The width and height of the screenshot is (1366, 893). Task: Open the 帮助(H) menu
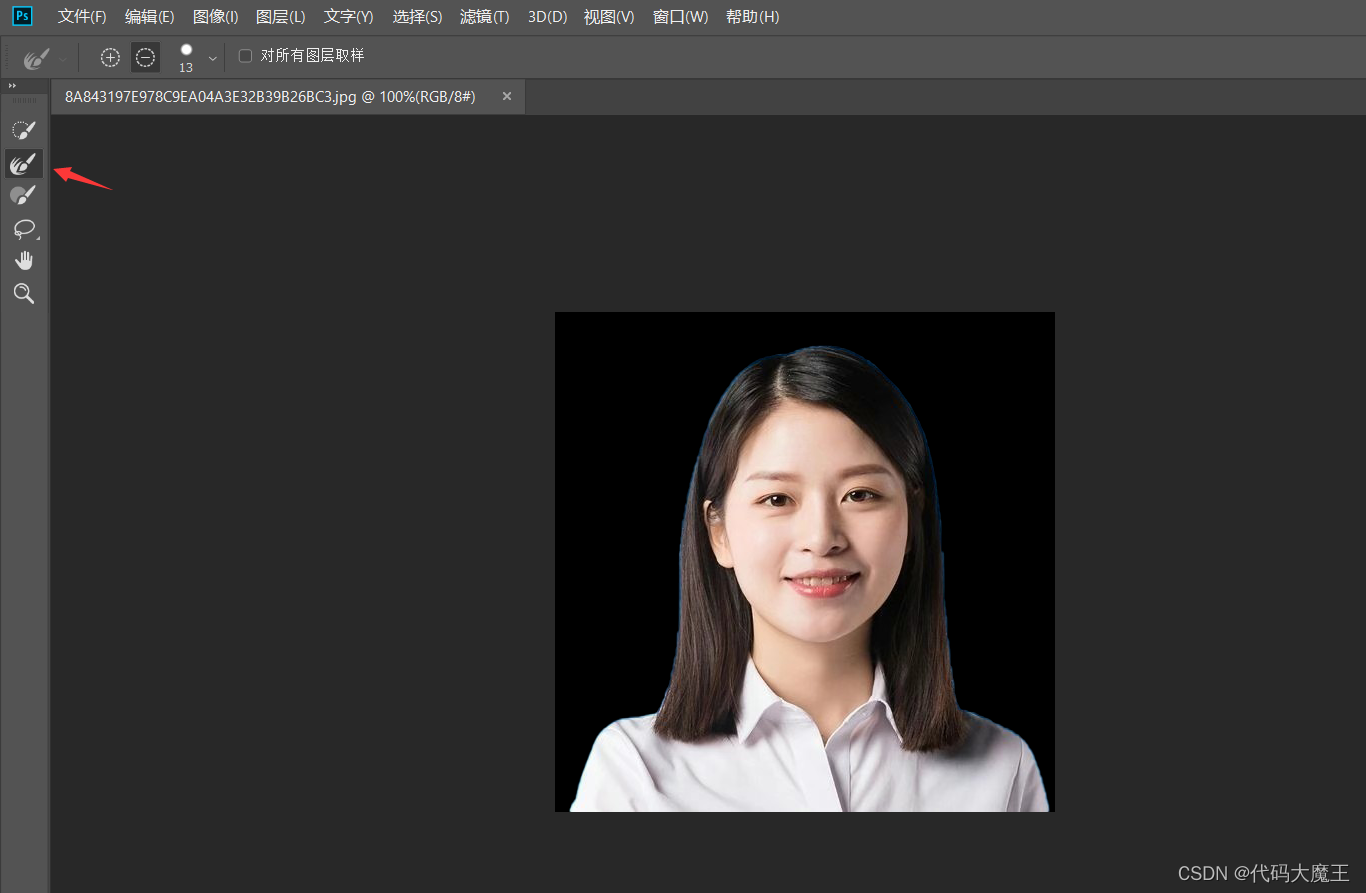[x=752, y=17]
